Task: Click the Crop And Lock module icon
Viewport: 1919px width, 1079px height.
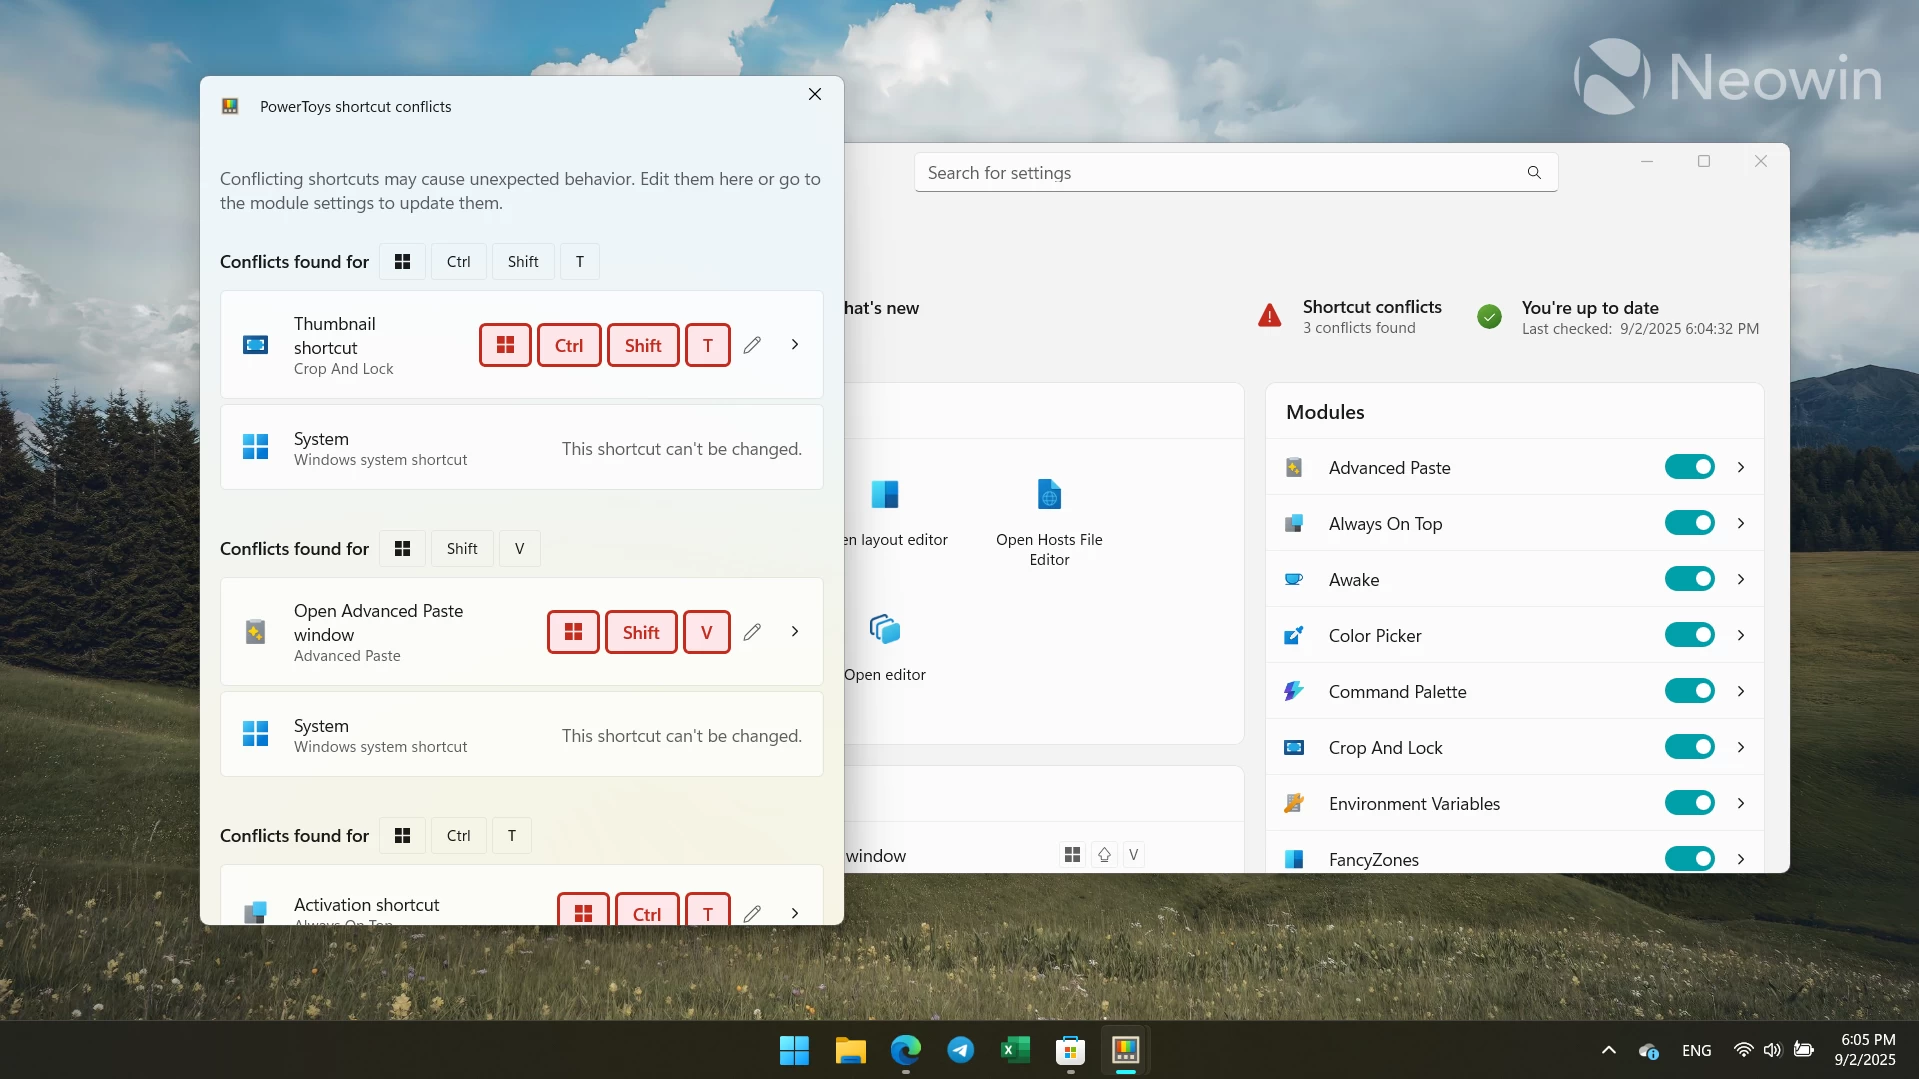Action: (1294, 747)
